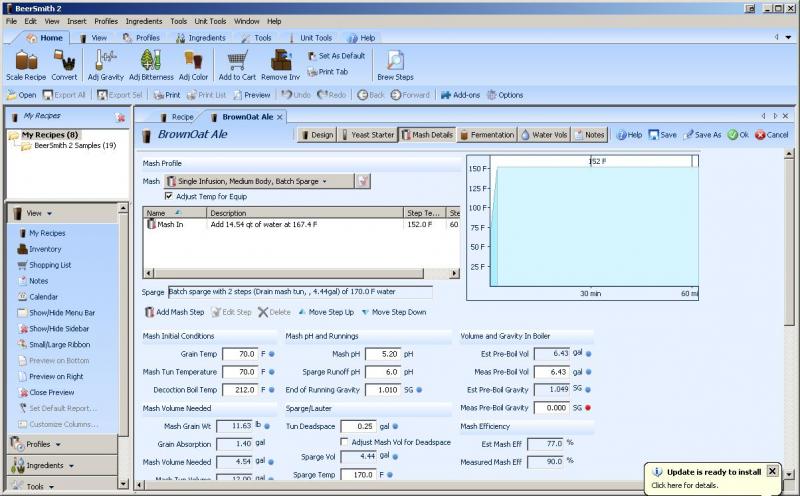This screenshot has height=496, width=800.
Task: Close the BrownOat Ale tab
Action: [280, 117]
